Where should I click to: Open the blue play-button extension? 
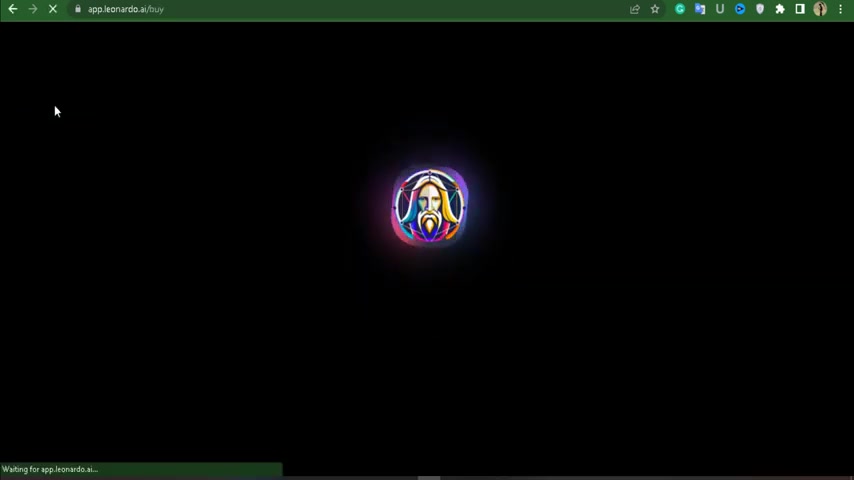point(740,9)
